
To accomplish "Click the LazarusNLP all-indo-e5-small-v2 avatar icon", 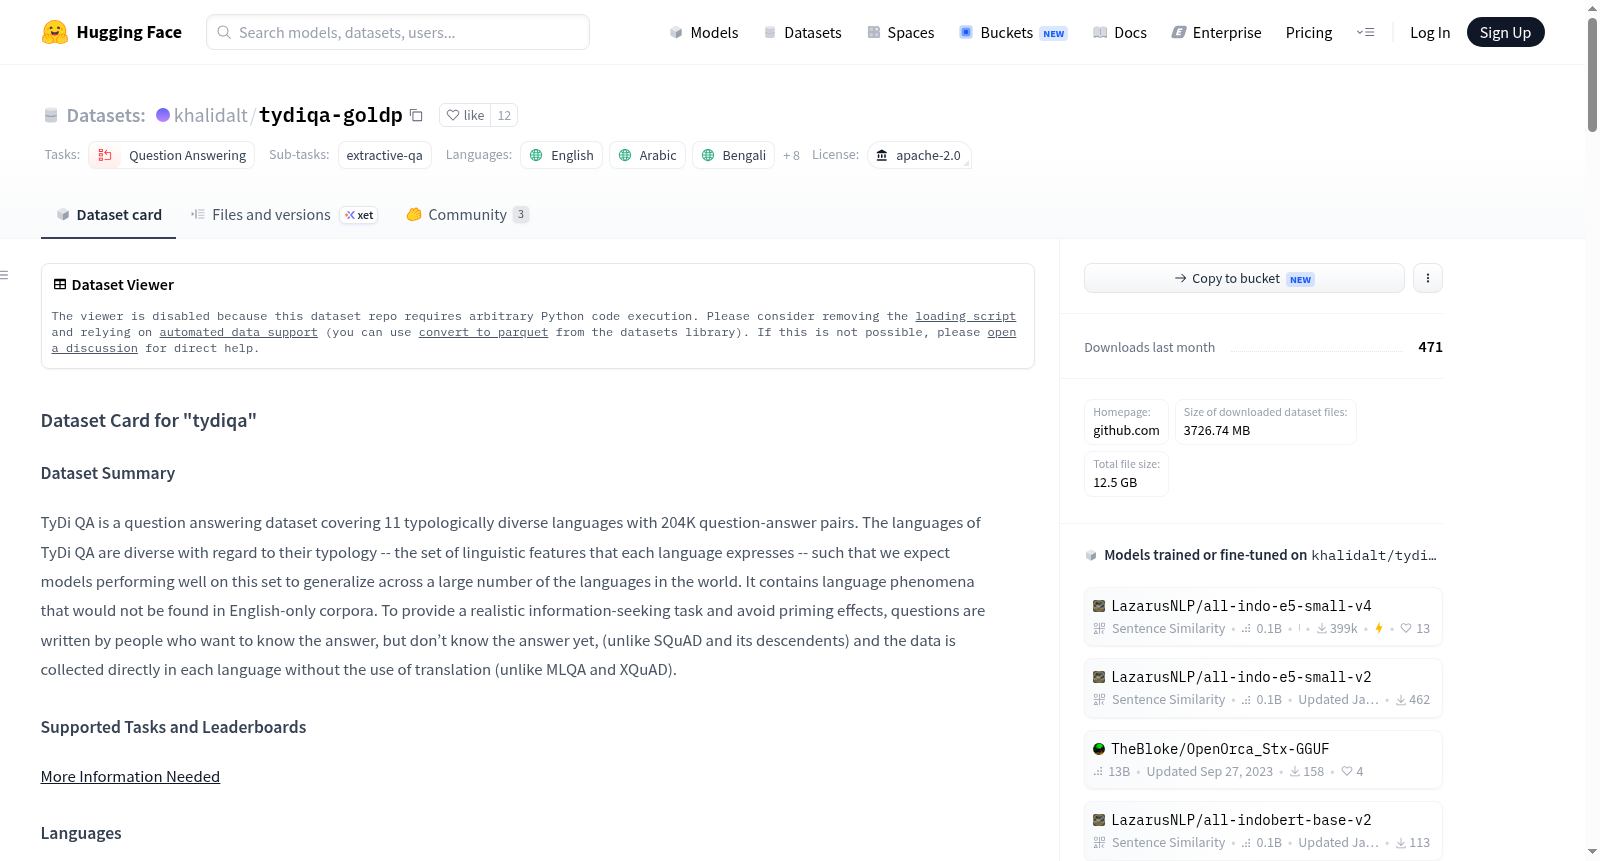I will (1099, 677).
